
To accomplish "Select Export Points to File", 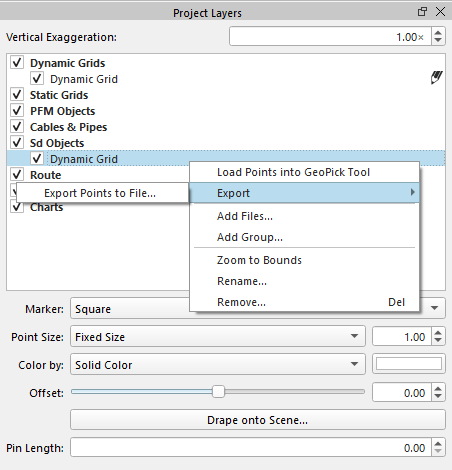I will click(x=100, y=193).
